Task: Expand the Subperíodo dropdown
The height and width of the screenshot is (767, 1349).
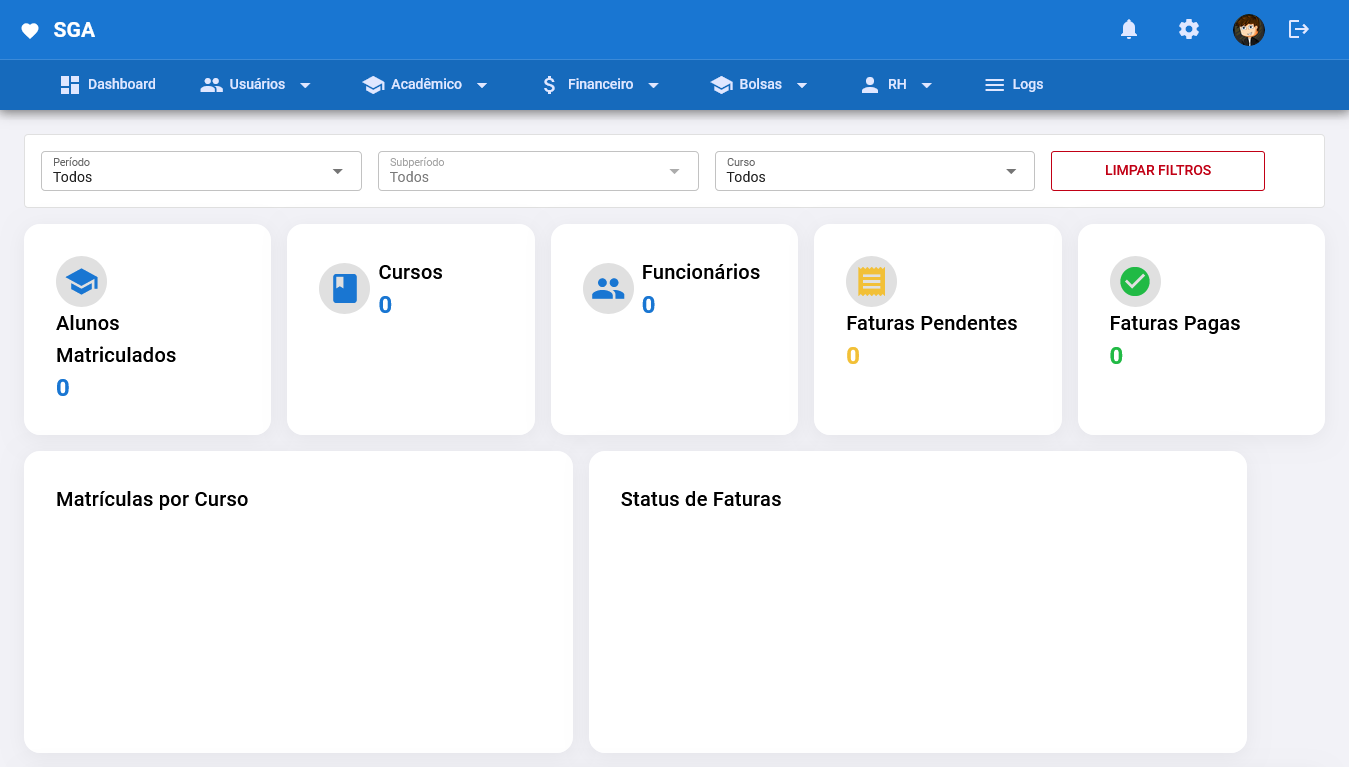Action: (x=538, y=171)
